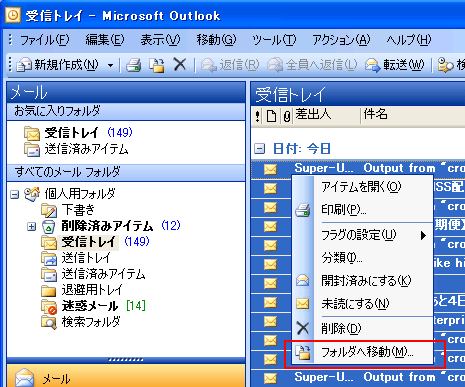Open the 移動(G) menu
This screenshot has width=465, height=387.
tap(216, 40)
